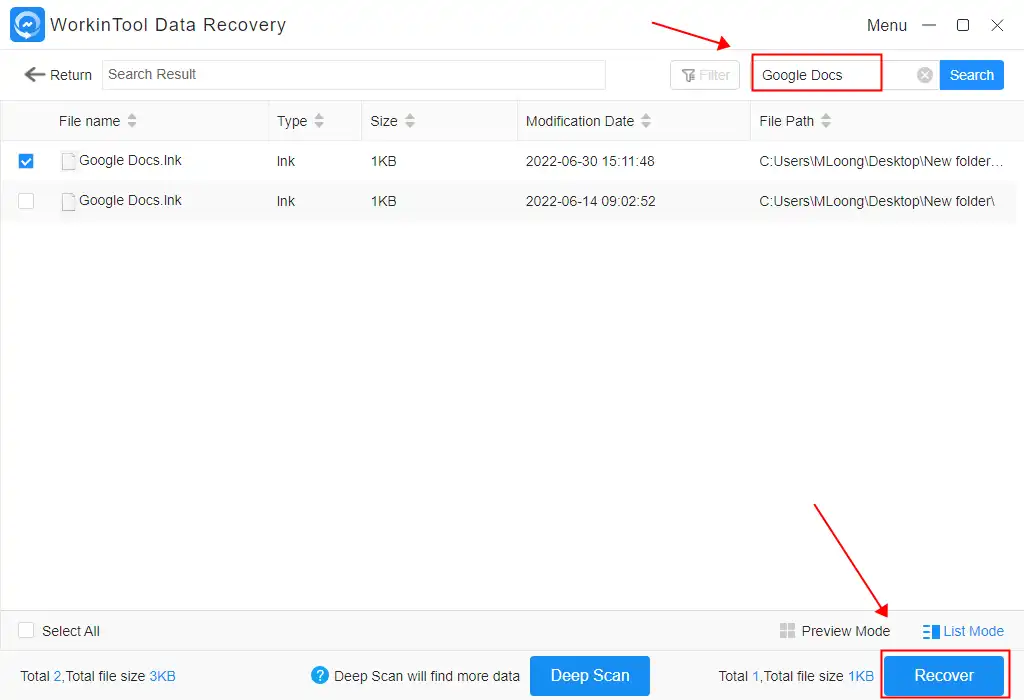Click the Return back arrow icon
Viewport: 1024px width, 700px height.
tap(35, 74)
